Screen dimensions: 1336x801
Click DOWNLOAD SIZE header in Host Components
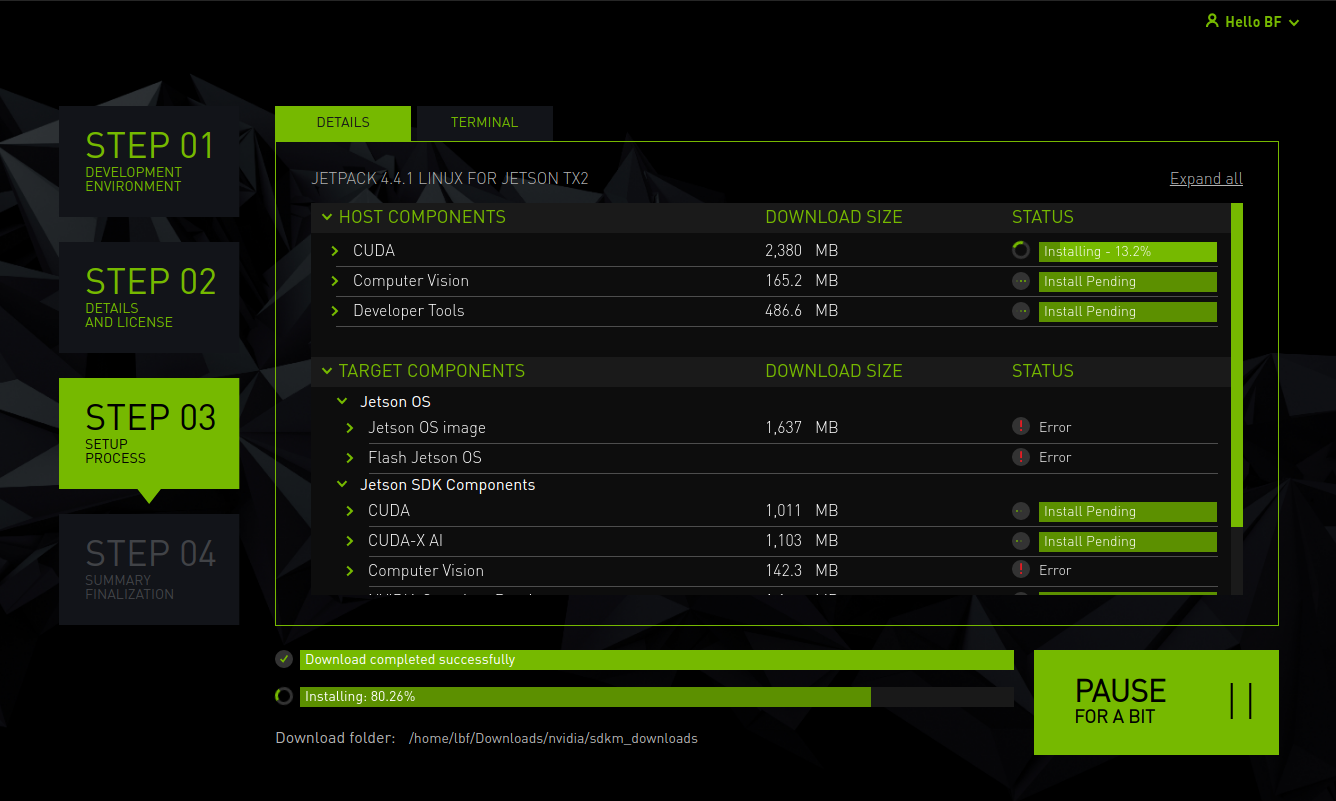click(x=834, y=217)
